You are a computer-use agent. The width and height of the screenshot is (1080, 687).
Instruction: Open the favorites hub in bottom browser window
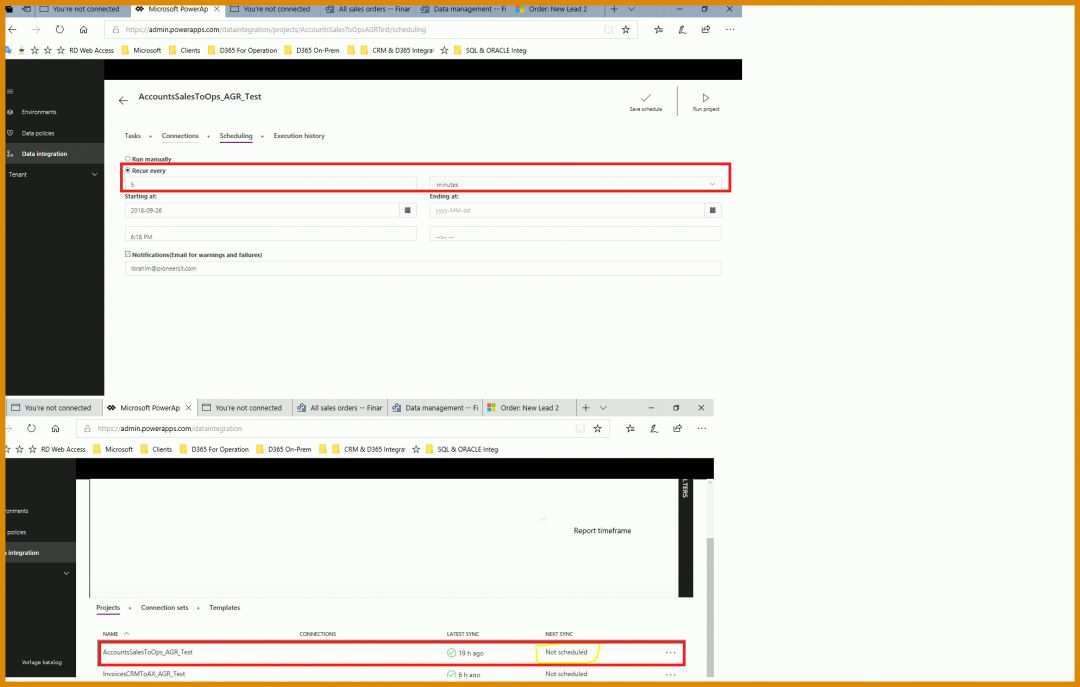[x=630, y=429]
